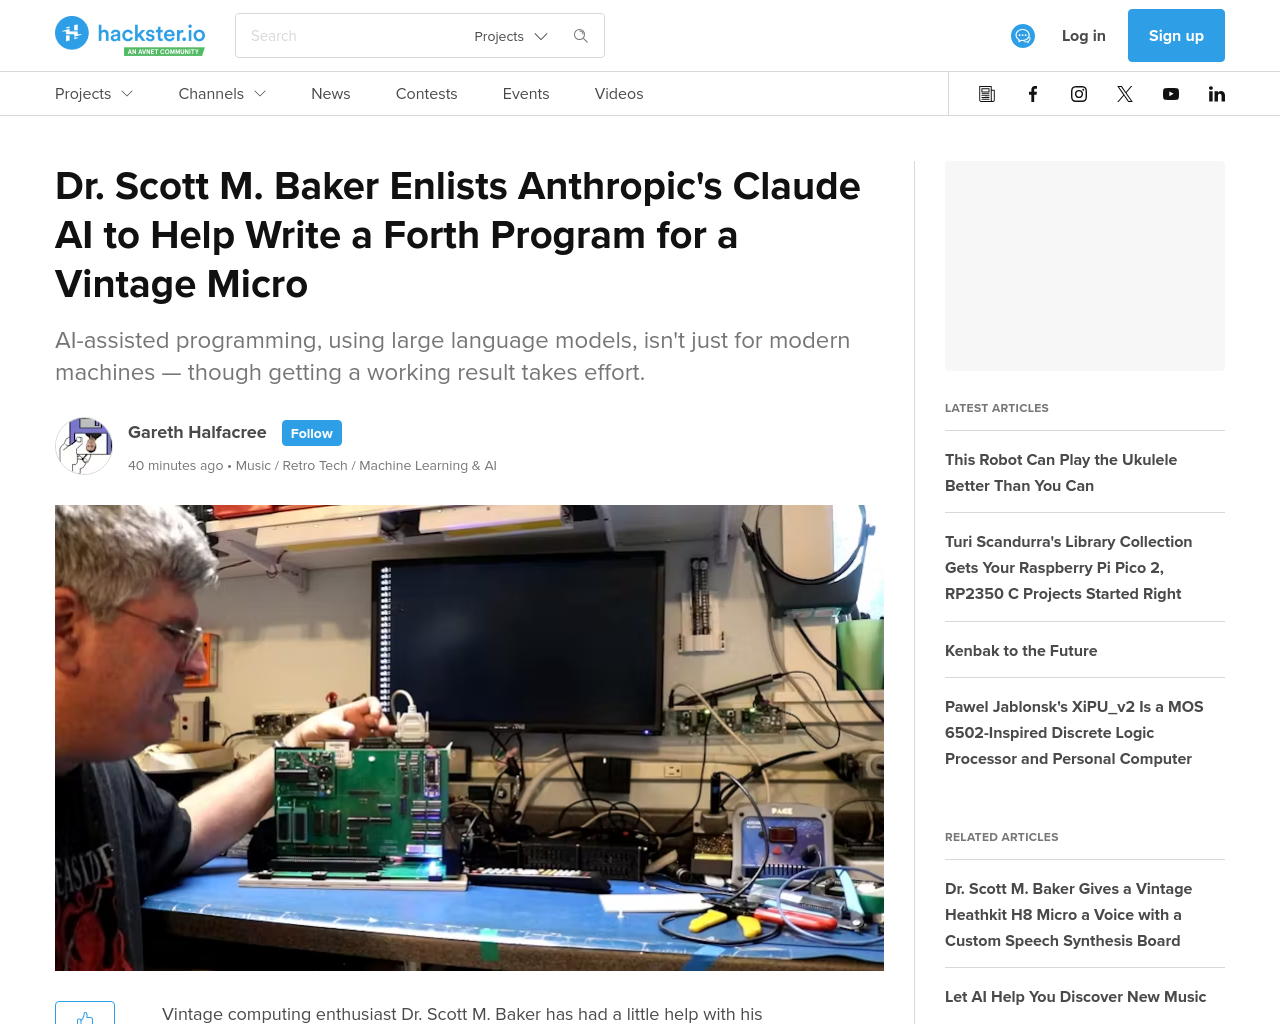The height and width of the screenshot is (1024, 1280).
Task: Click the hackster.io logo
Action: (x=130, y=36)
